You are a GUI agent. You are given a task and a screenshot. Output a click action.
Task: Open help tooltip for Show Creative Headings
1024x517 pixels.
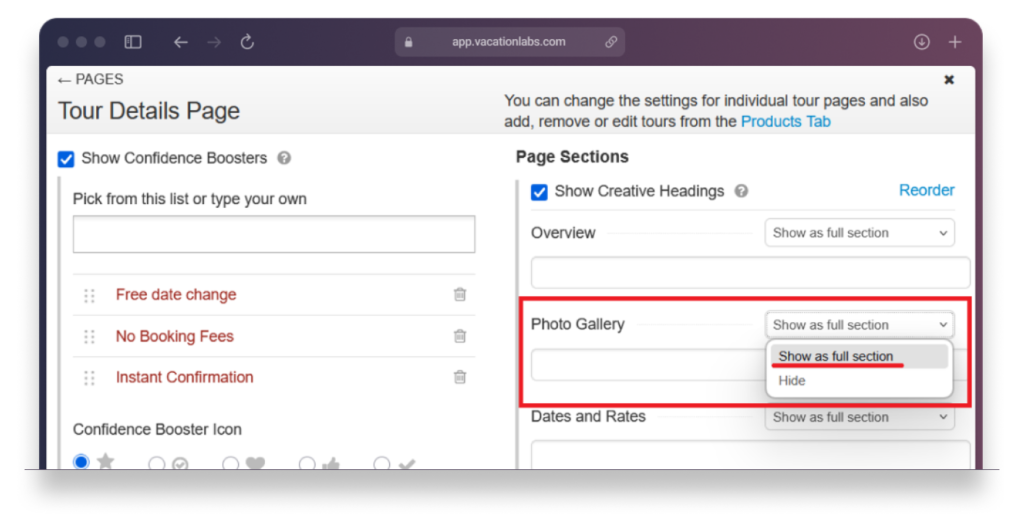[x=741, y=191]
